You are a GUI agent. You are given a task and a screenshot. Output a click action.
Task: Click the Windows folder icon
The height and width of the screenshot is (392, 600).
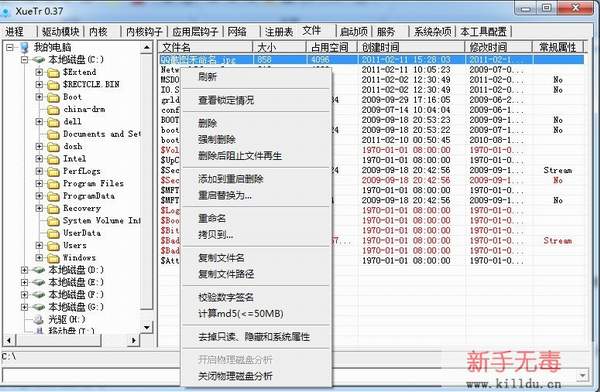coord(53,258)
